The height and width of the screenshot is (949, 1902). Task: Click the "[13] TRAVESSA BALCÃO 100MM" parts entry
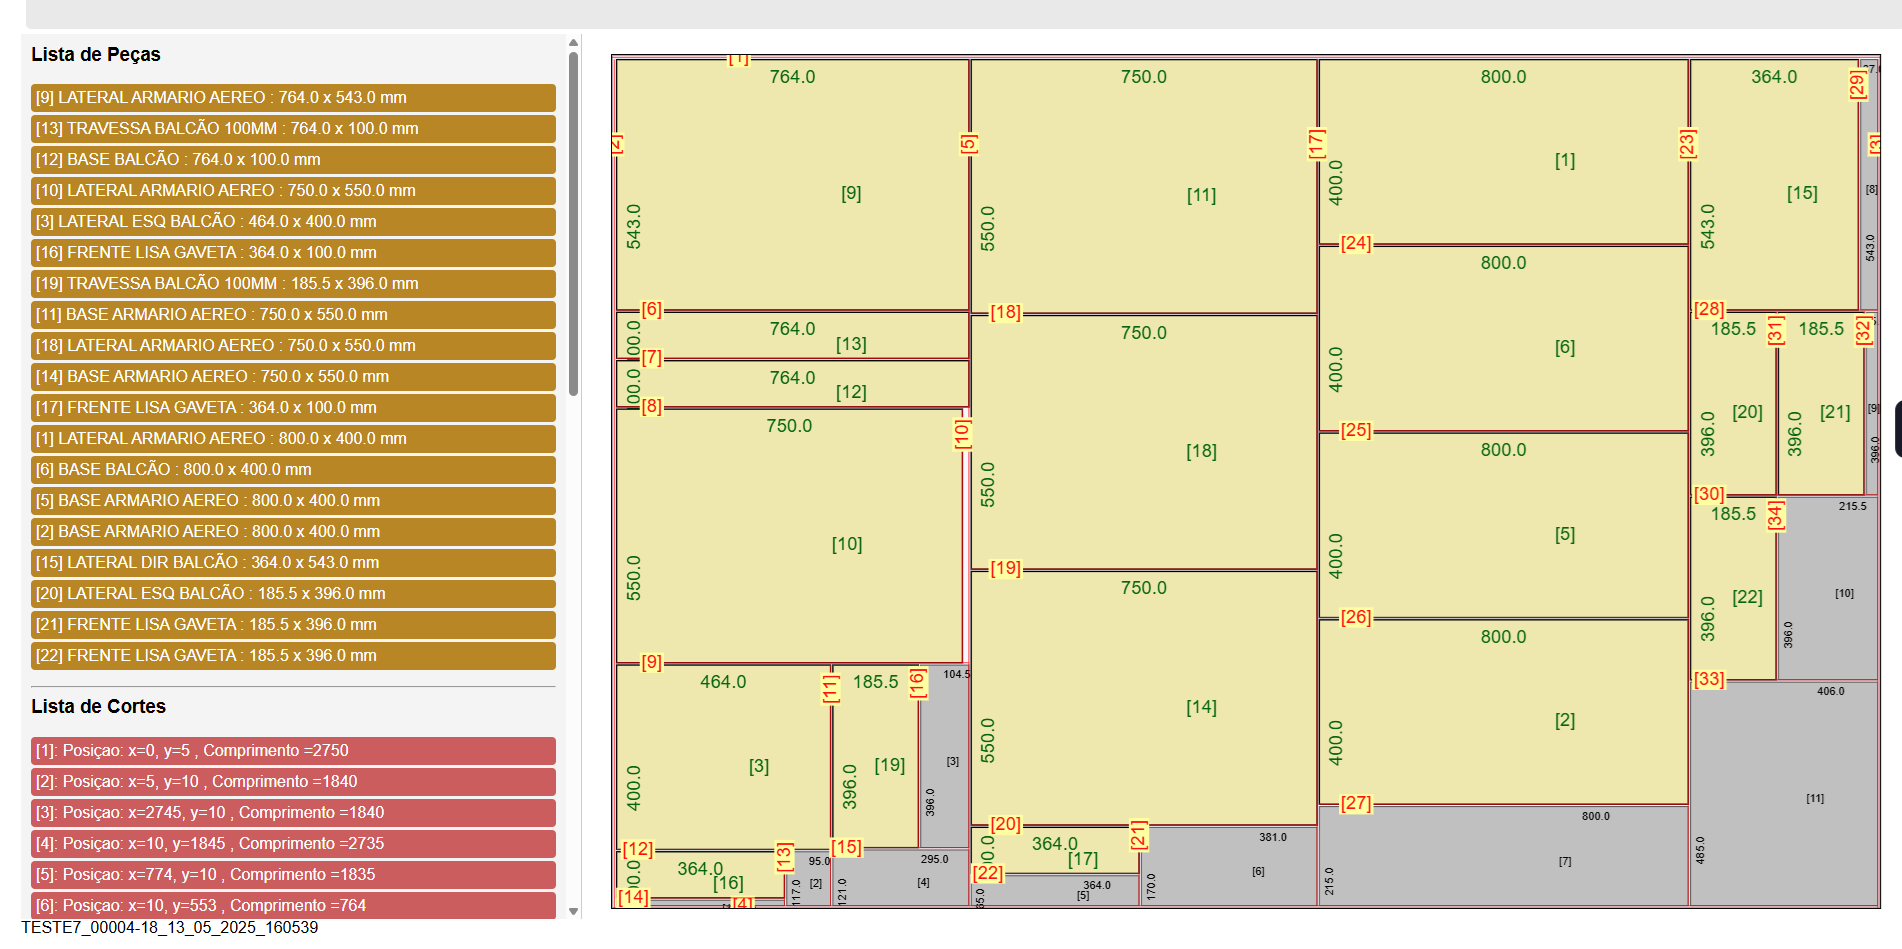(293, 129)
